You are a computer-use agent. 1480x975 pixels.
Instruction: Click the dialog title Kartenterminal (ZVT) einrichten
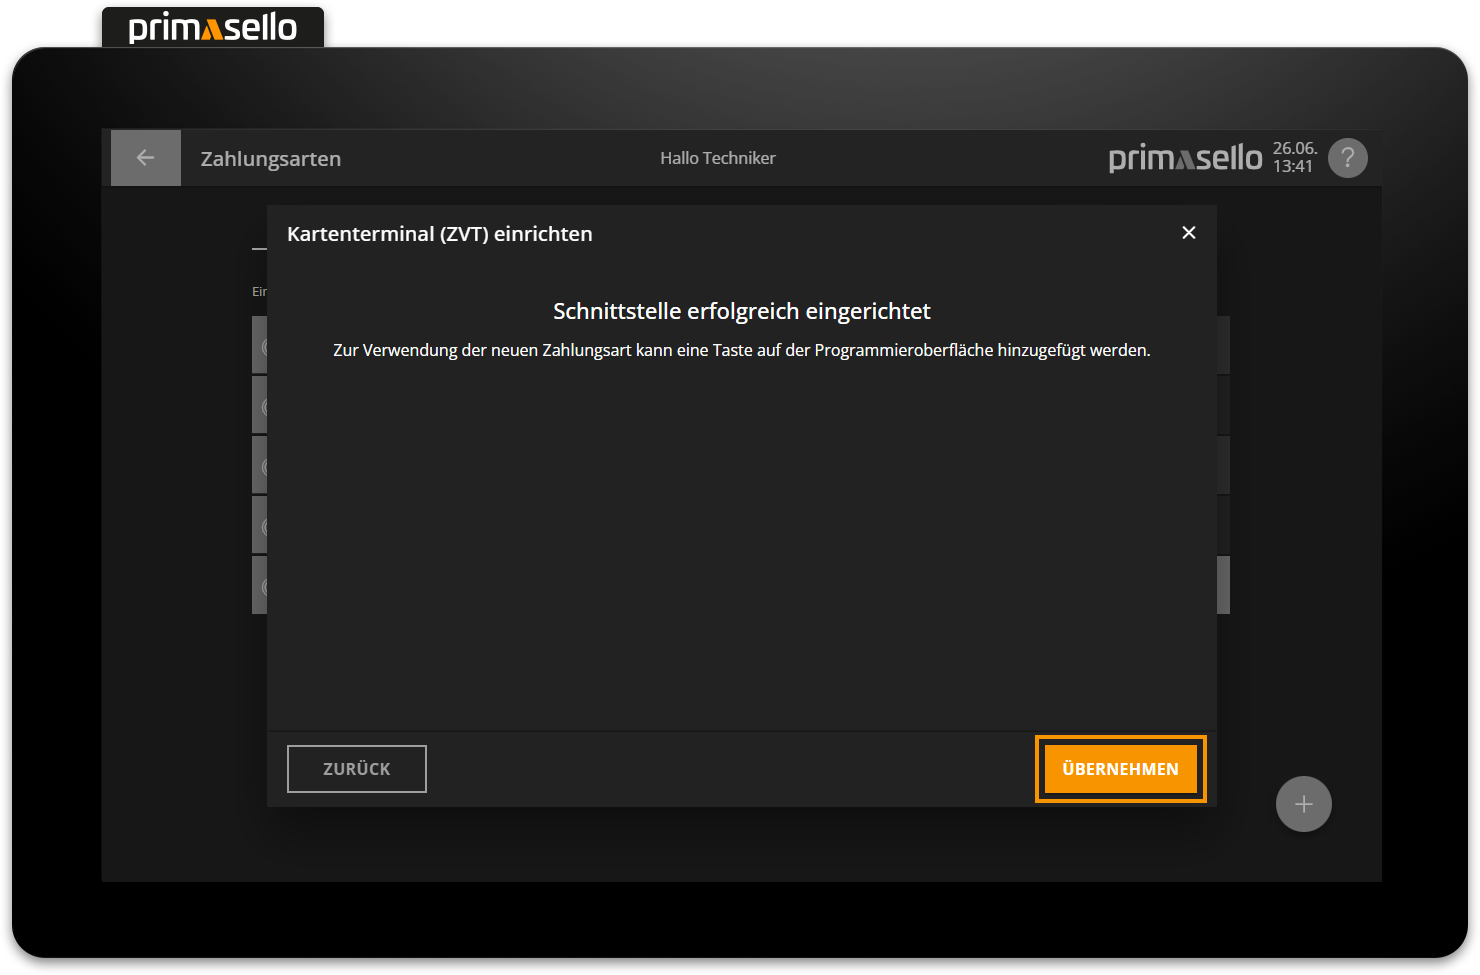click(x=440, y=234)
